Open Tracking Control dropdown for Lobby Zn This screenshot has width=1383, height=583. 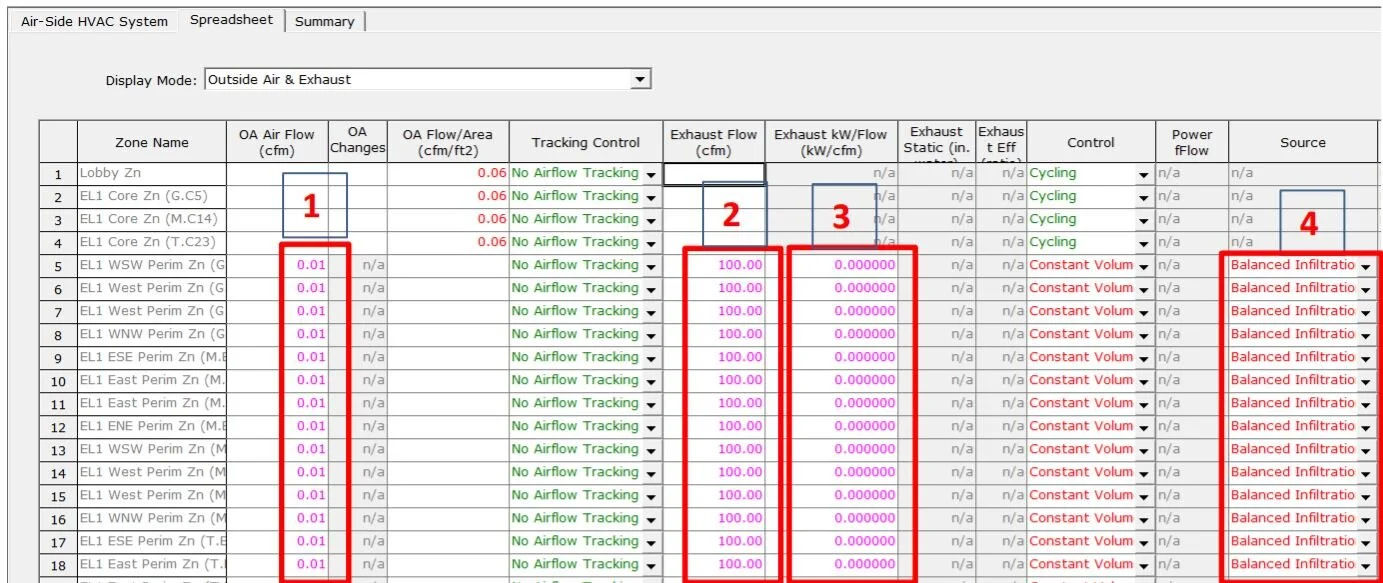coord(651,174)
